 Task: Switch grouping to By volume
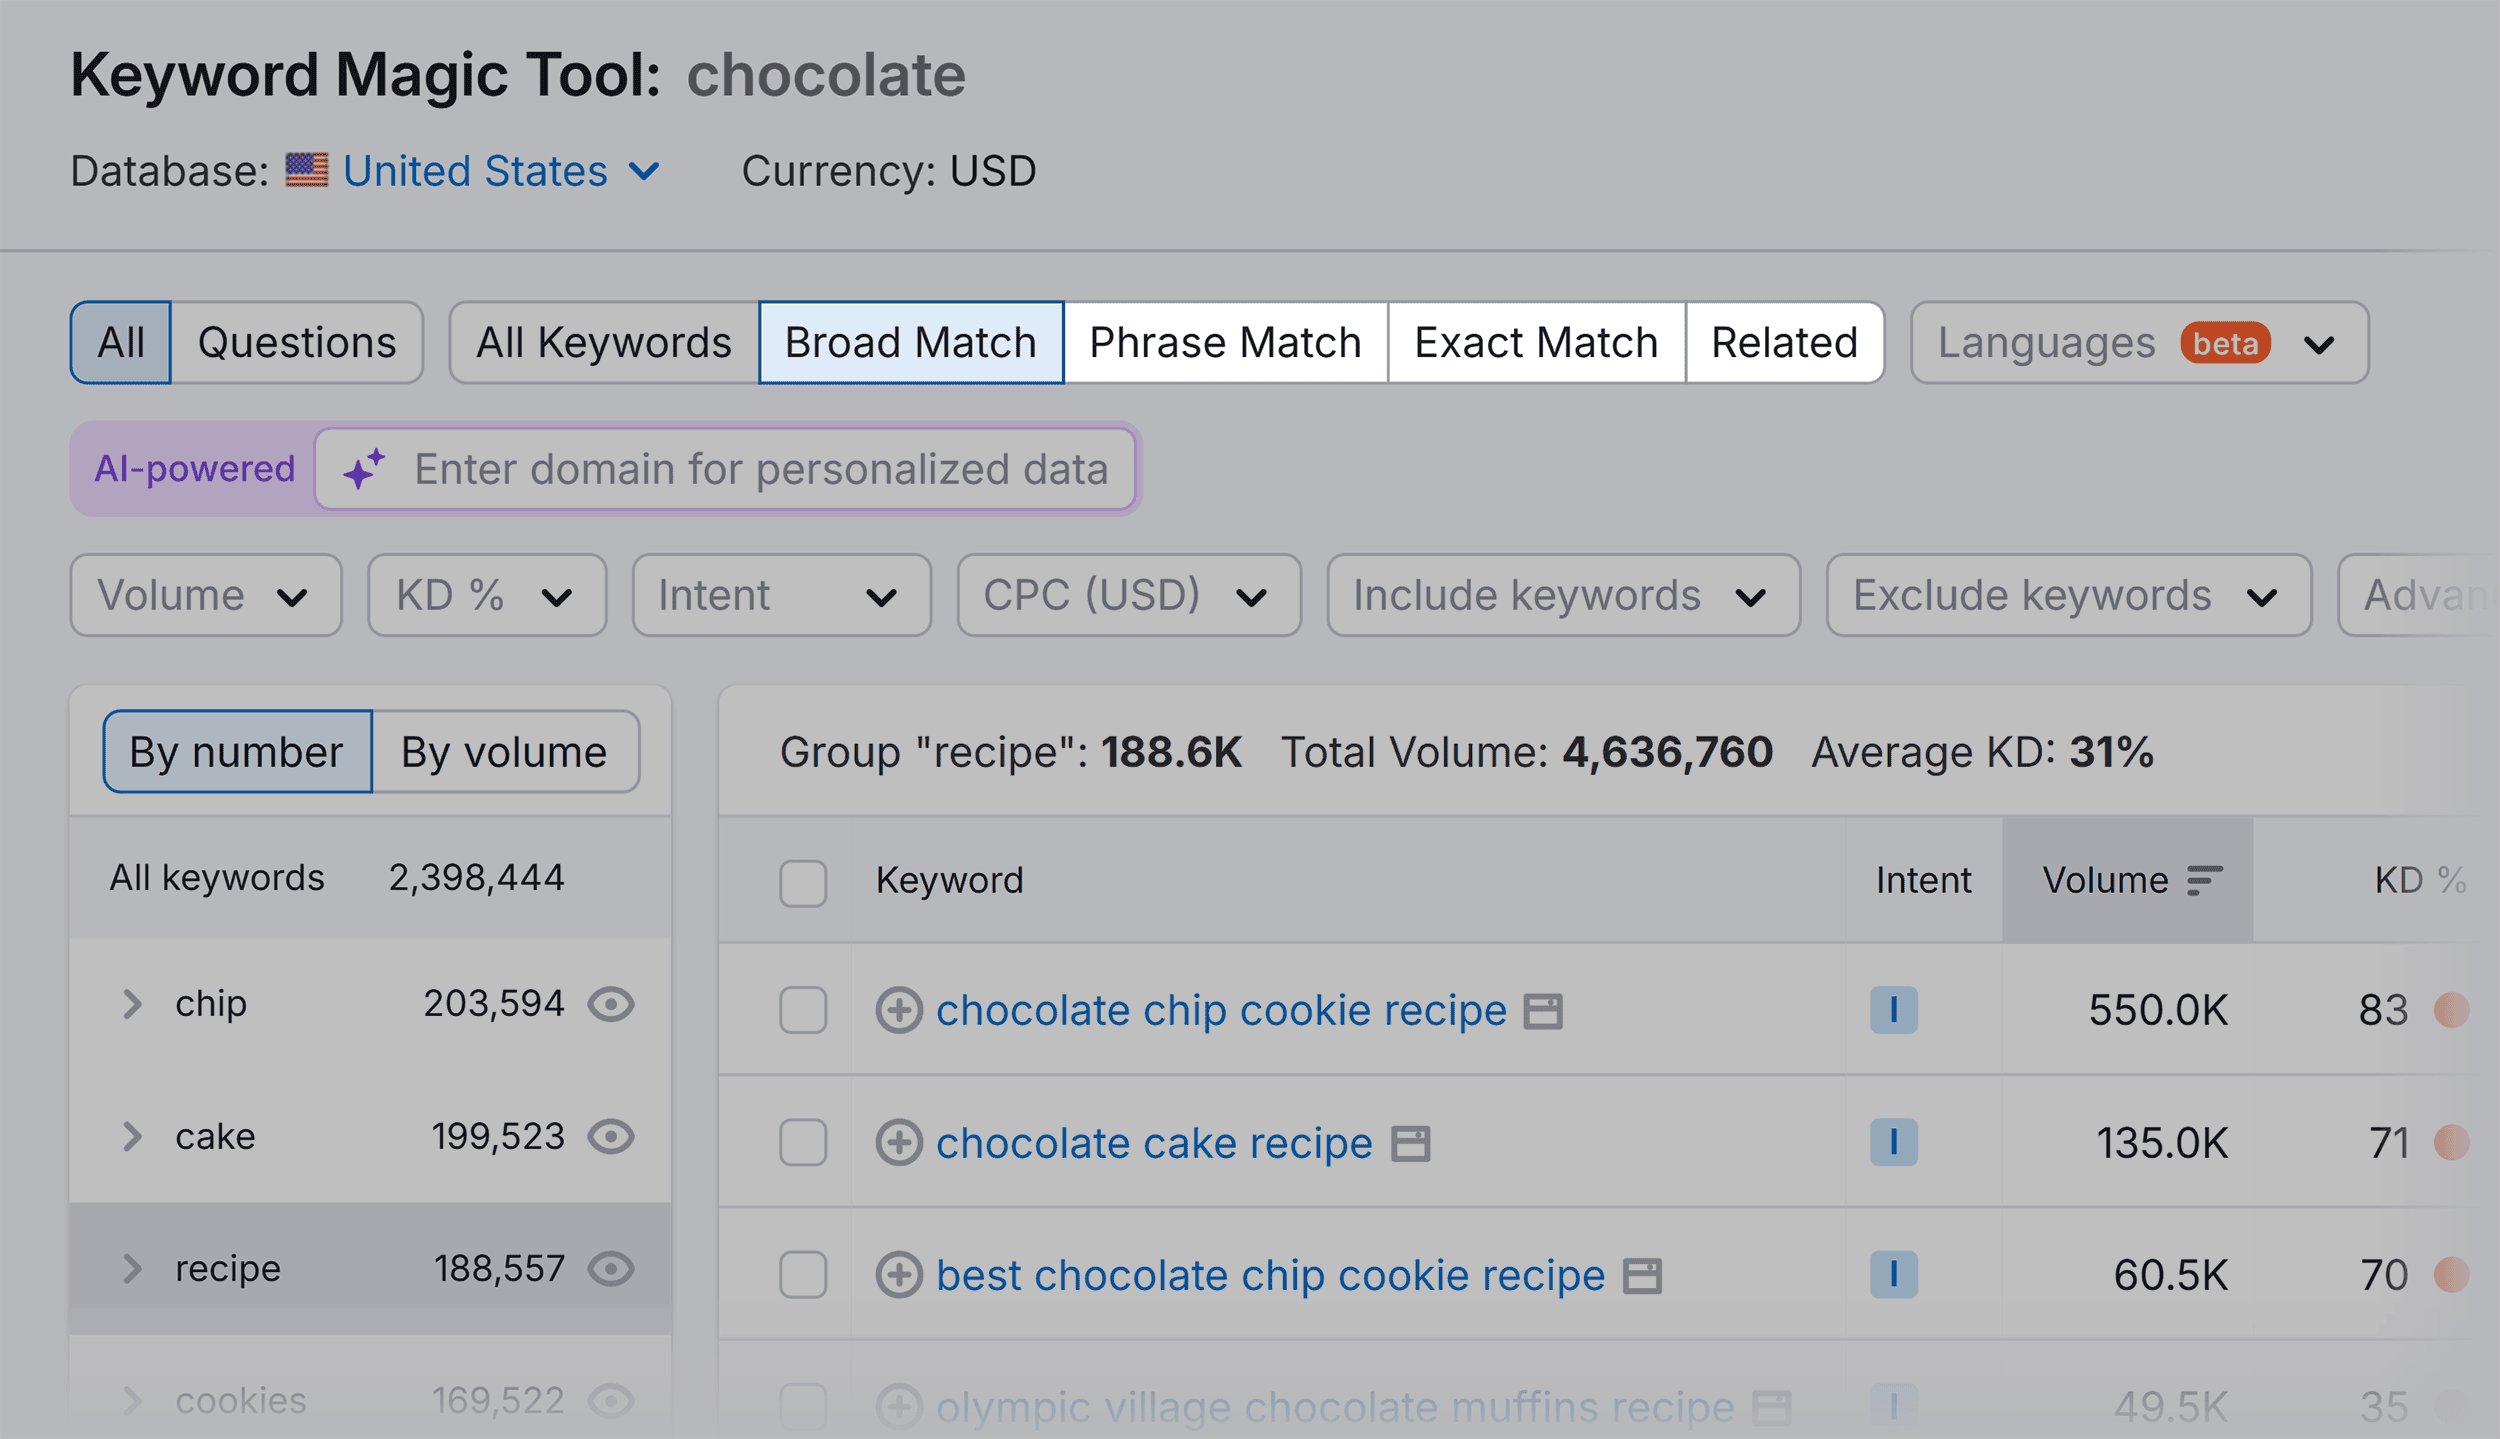click(504, 752)
